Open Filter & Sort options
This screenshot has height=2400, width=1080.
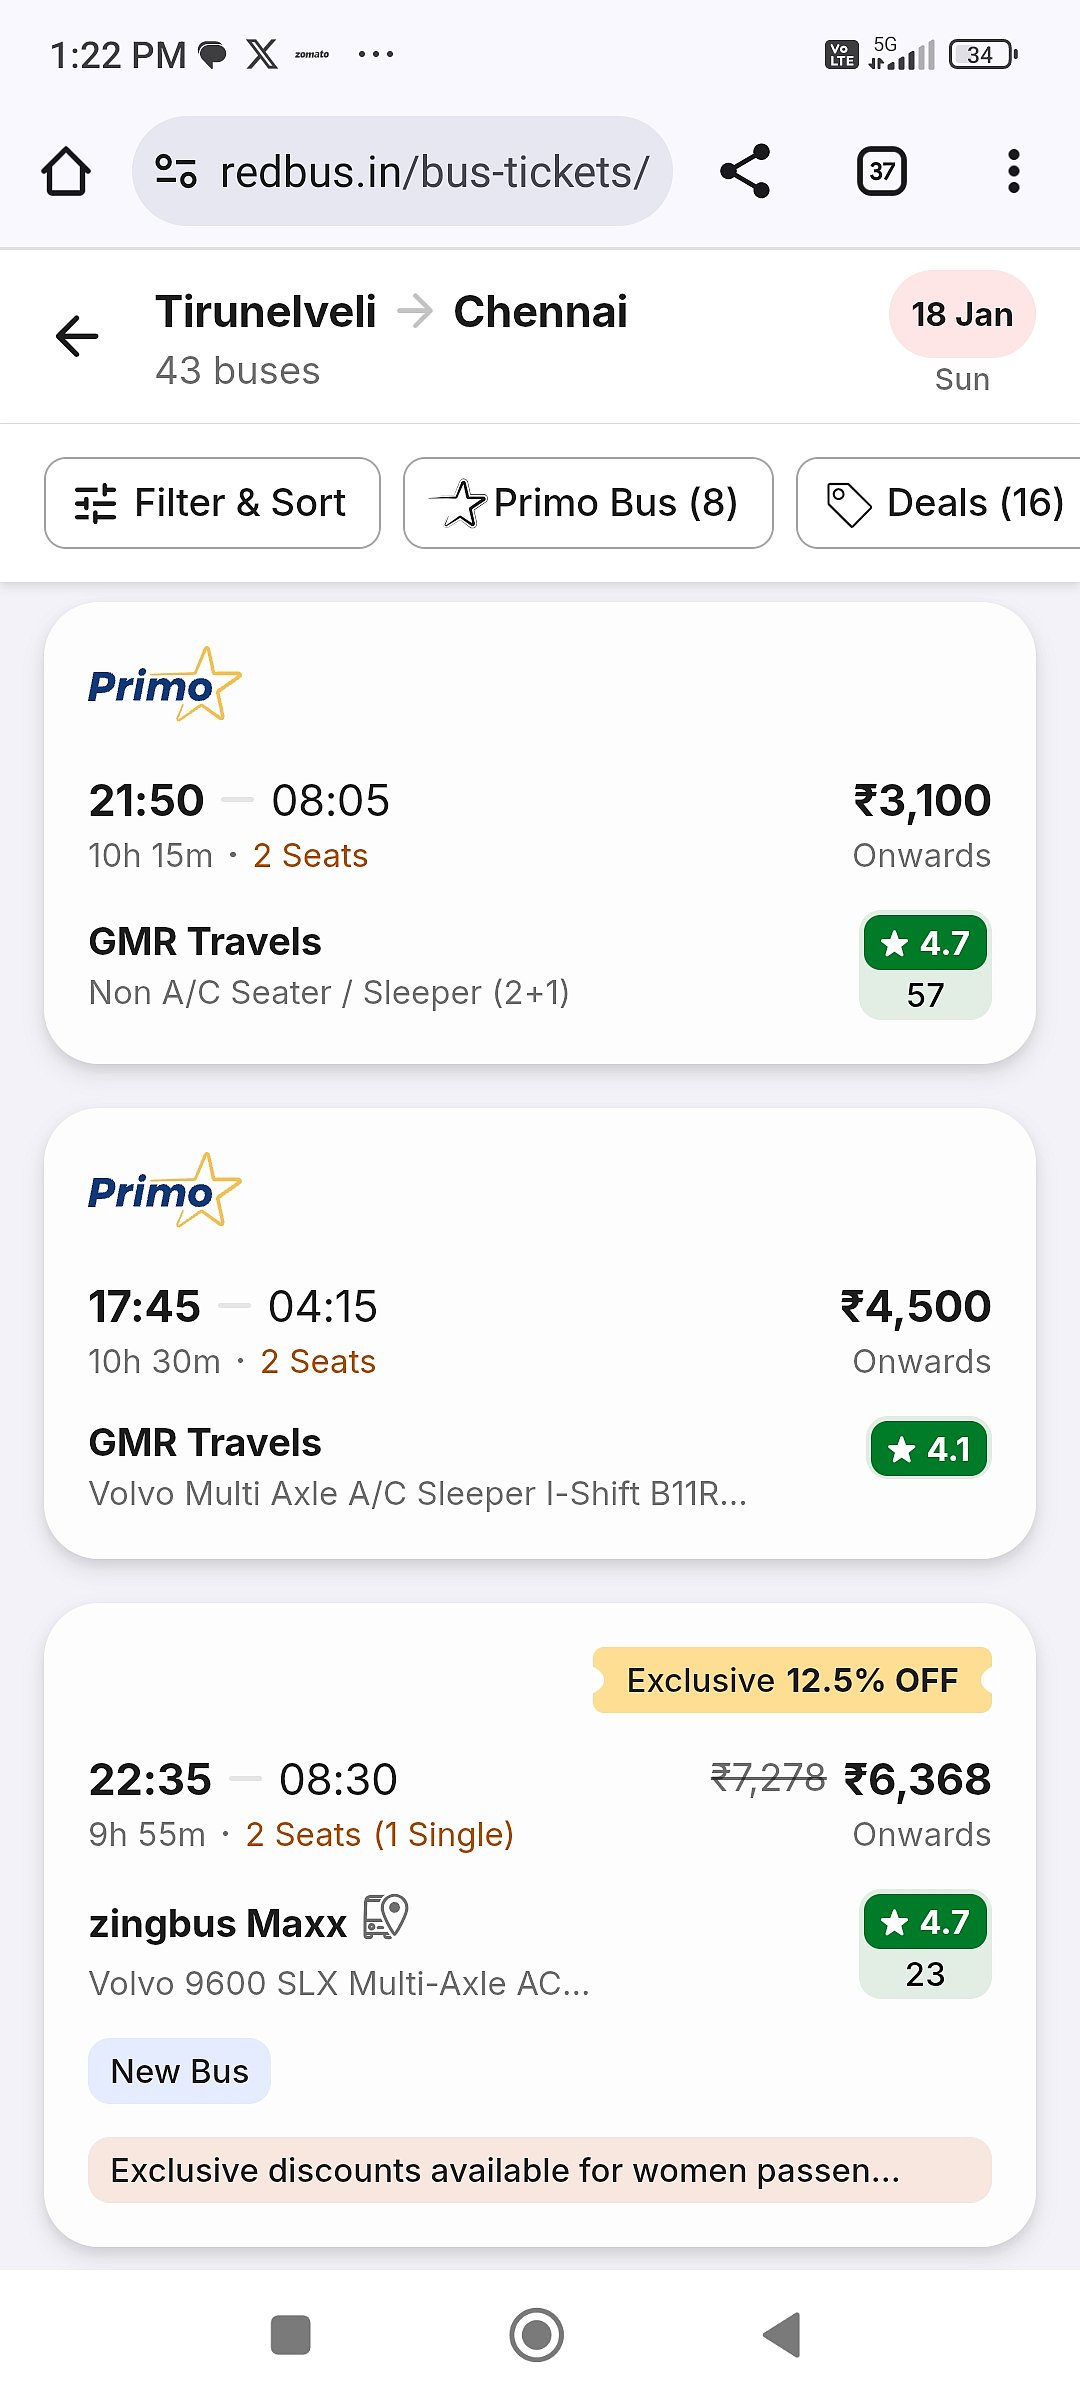point(212,503)
